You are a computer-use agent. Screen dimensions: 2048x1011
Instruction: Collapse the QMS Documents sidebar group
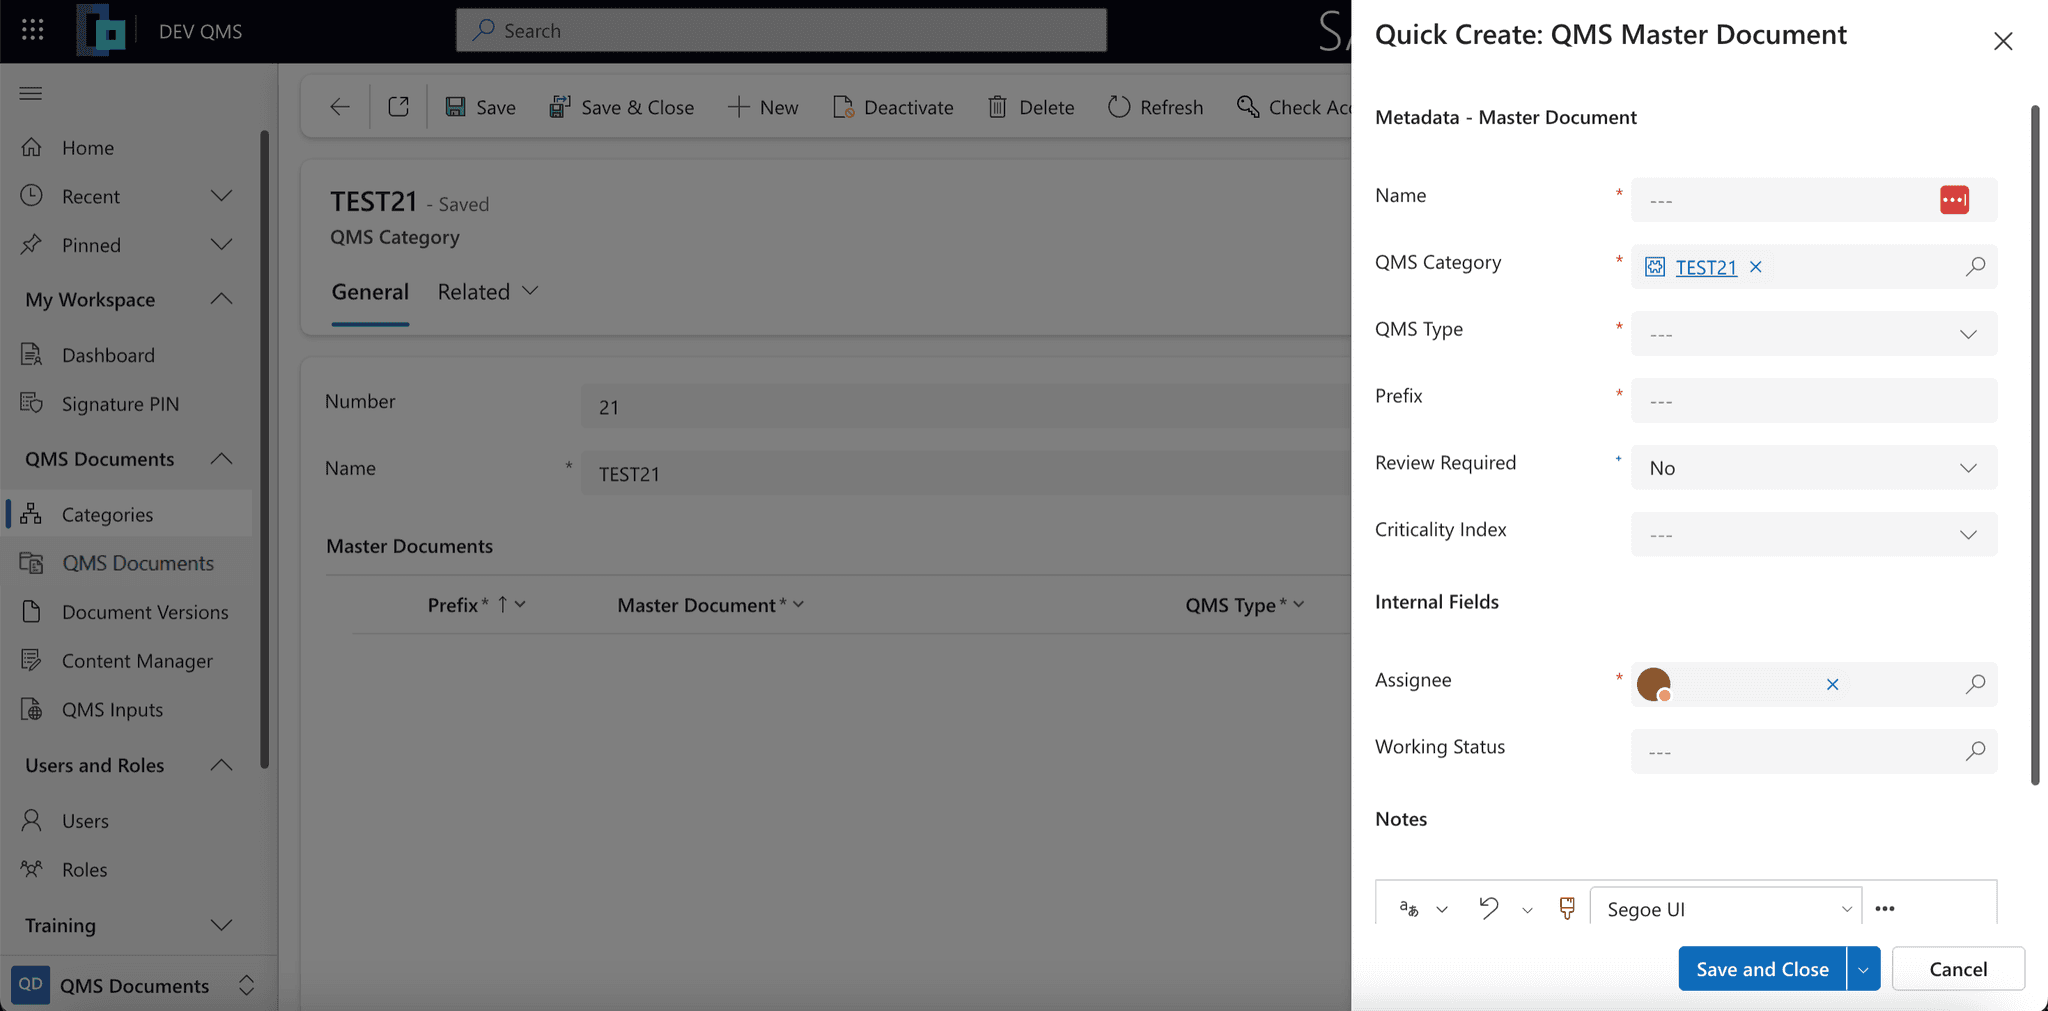click(x=222, y=459)
